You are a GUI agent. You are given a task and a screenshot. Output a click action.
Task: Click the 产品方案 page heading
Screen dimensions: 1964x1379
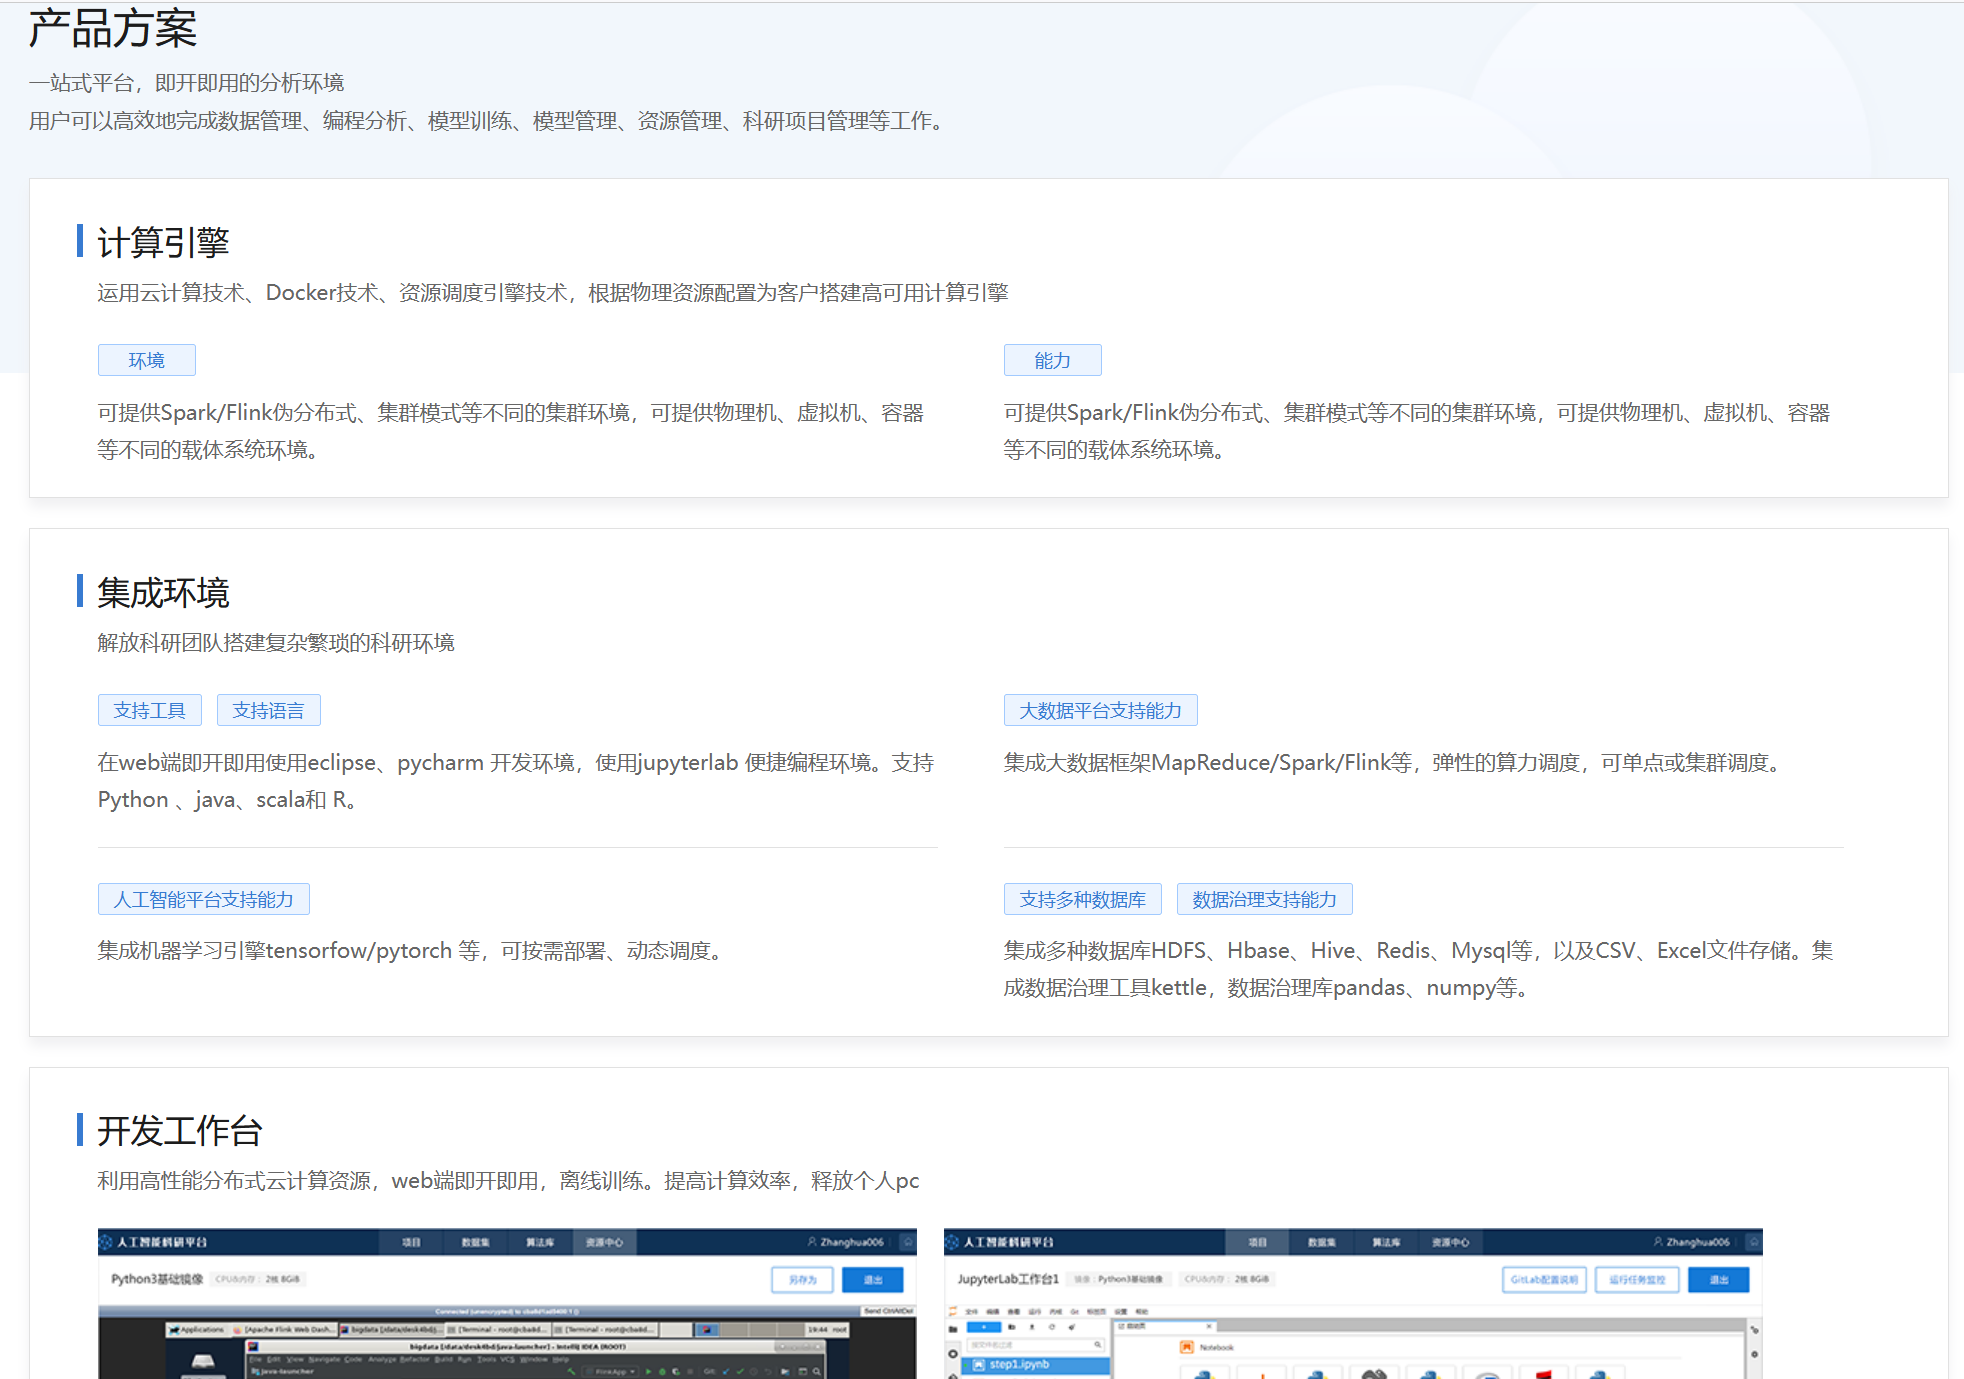(x=113, y=28)
